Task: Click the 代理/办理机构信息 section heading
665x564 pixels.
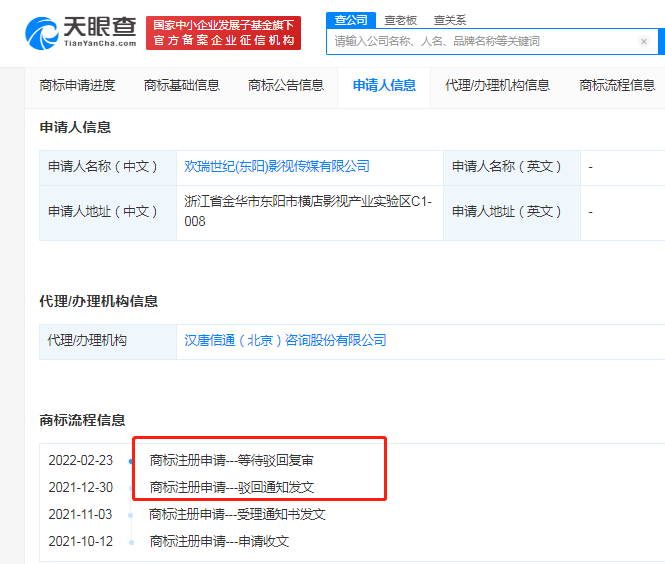Action: tap(98, 302)
